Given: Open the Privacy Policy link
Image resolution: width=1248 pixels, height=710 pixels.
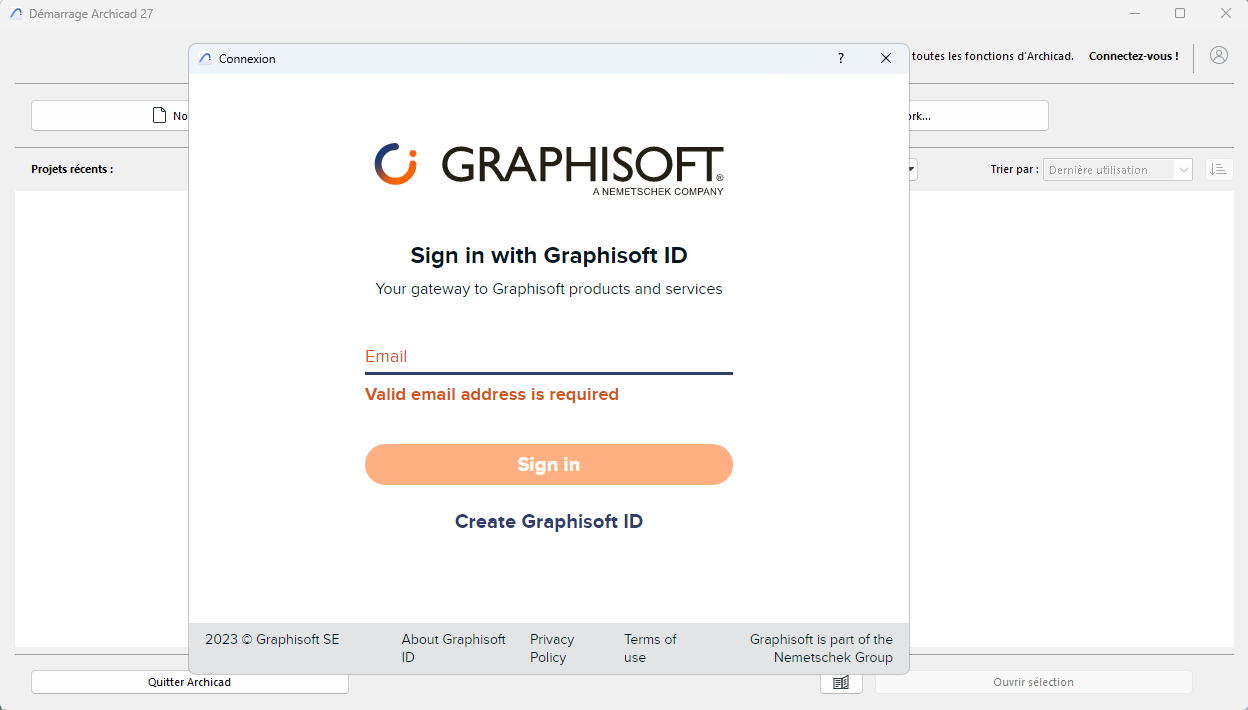Looking at the screenshot, I should point(552,648).
